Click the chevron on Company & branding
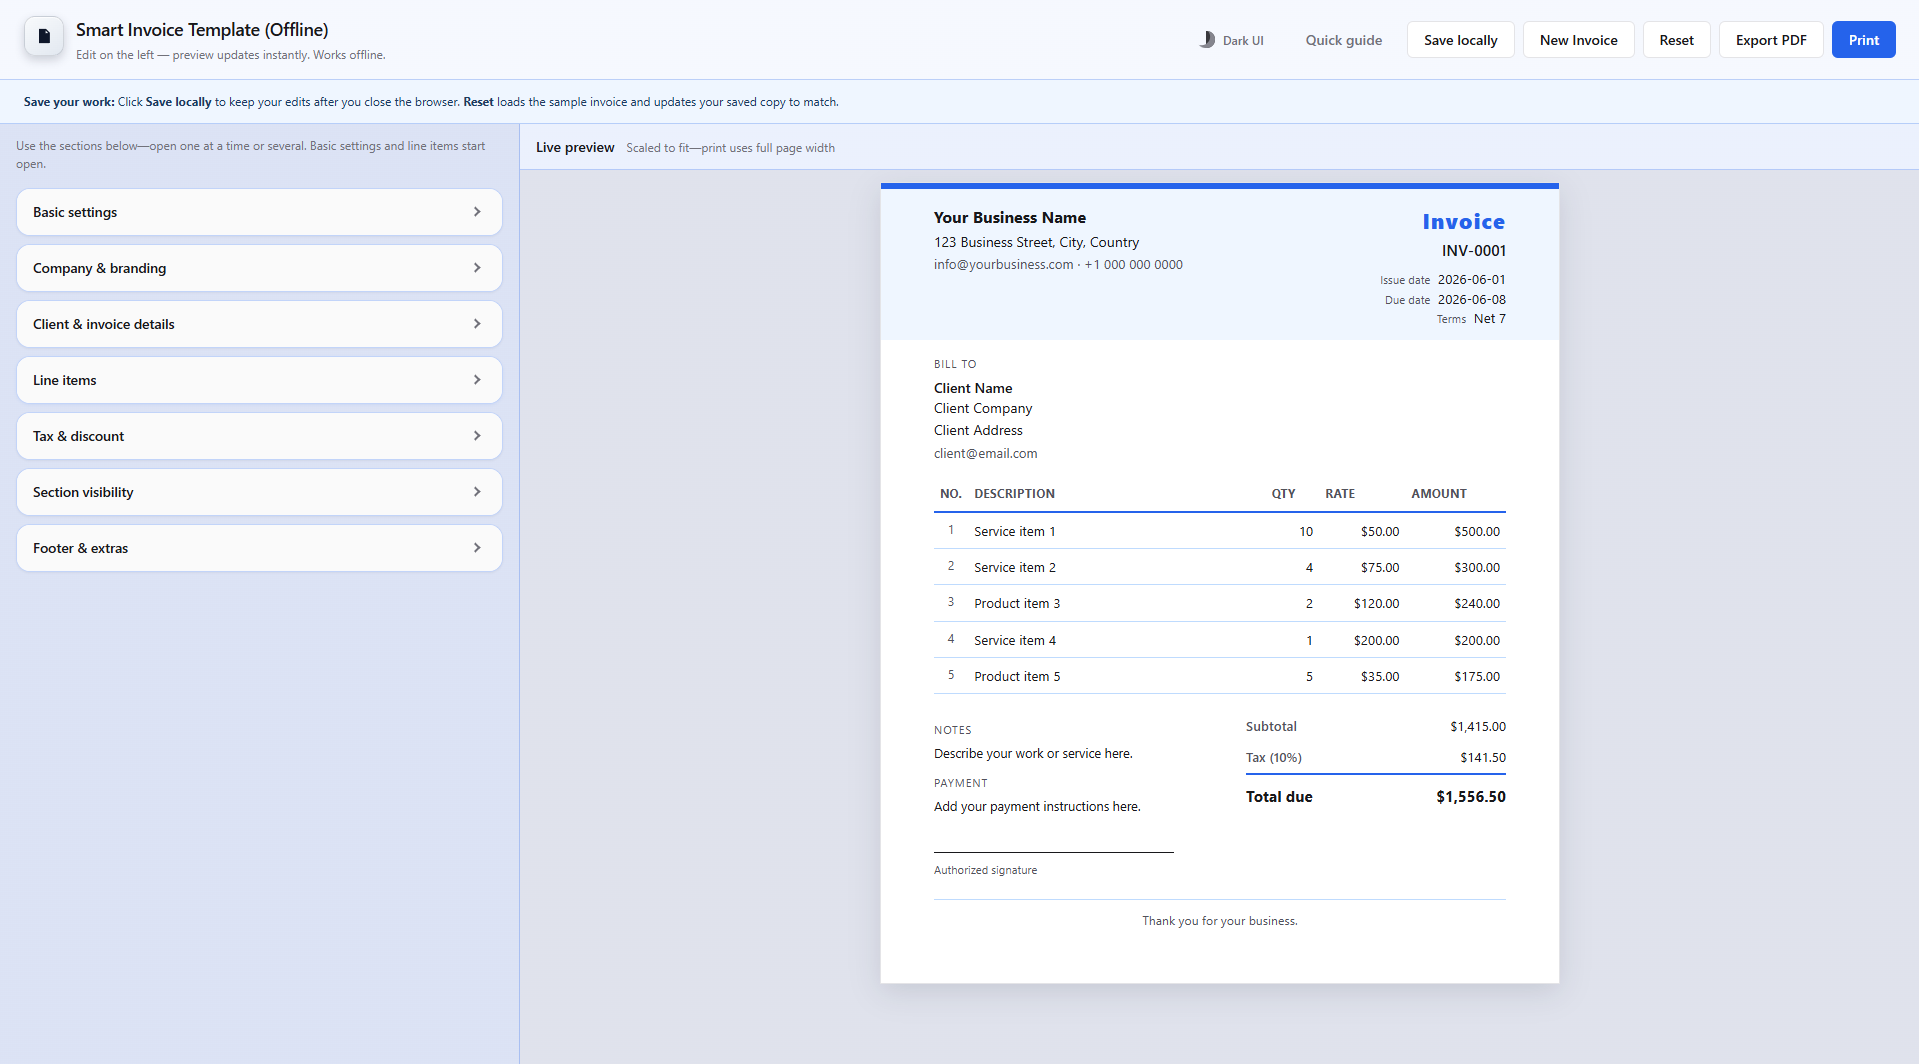This screenshot has width=1919, height=1064. (x=476, y=267)
